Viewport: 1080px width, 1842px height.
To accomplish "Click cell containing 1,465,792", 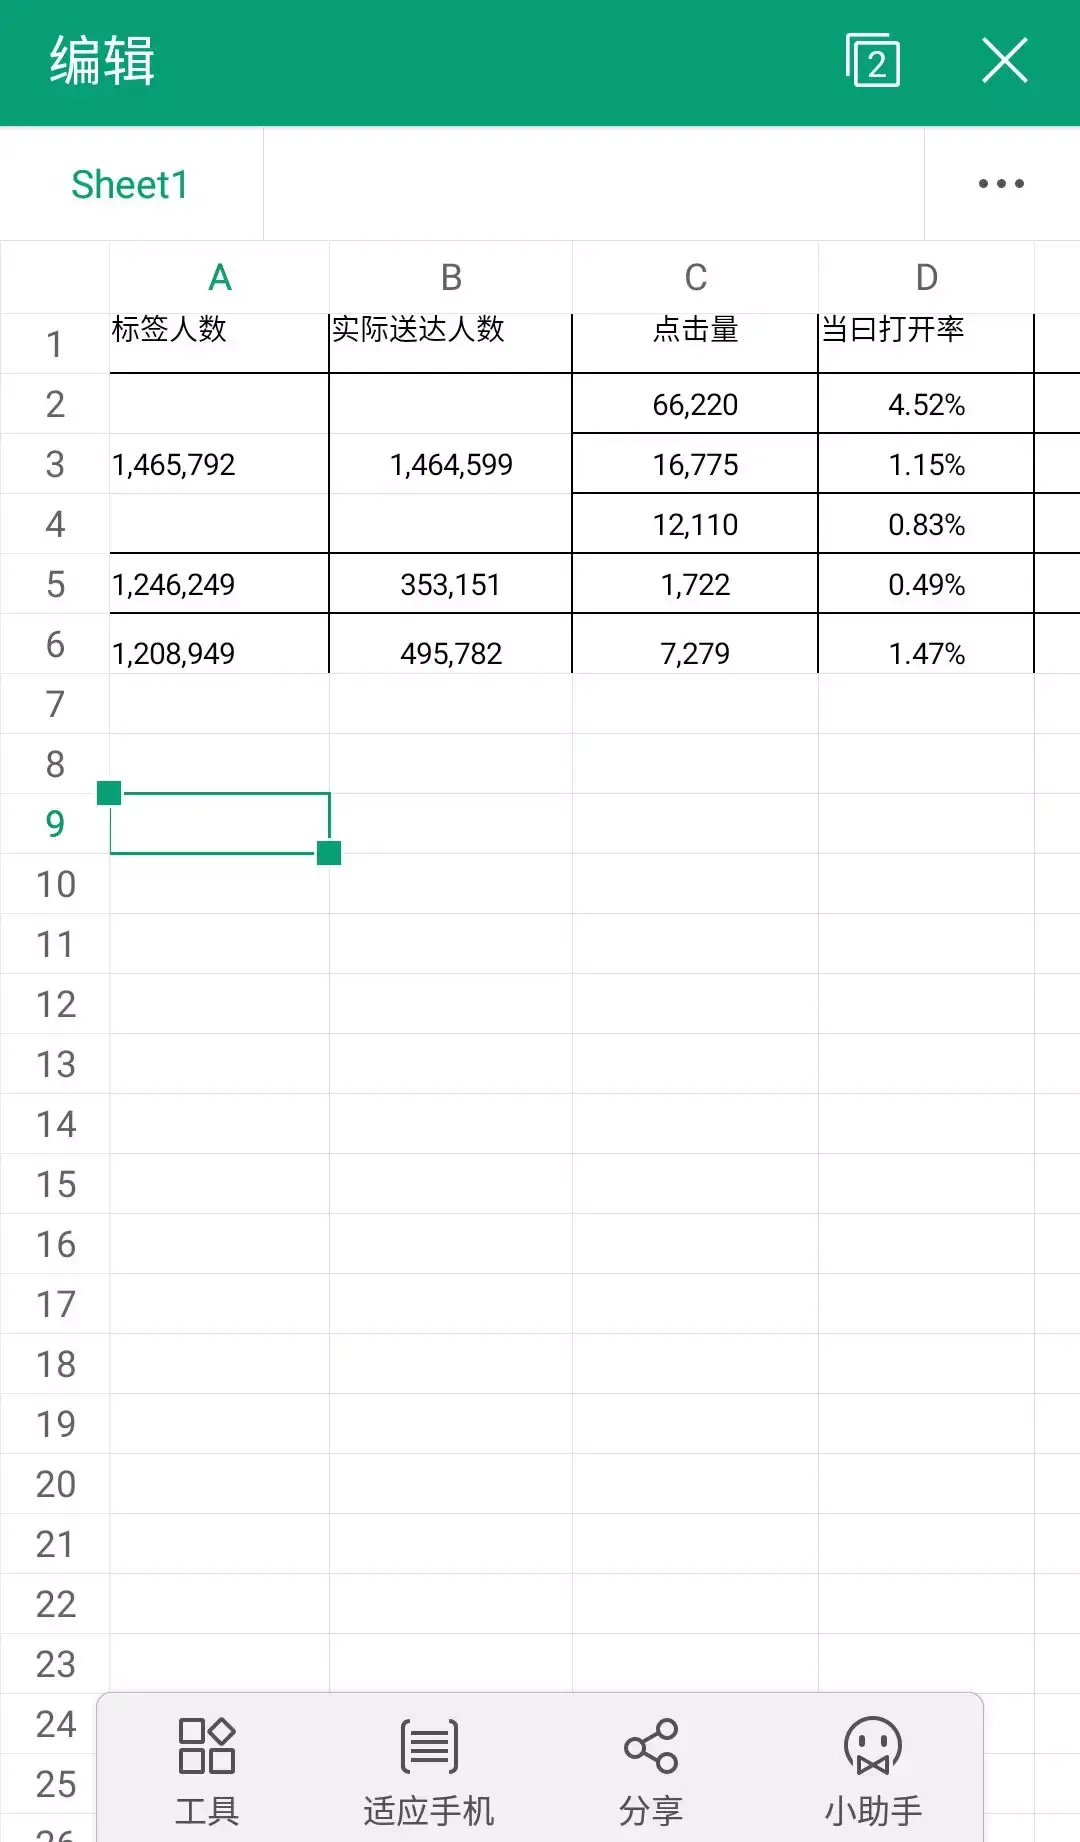I will click(219, 464).
